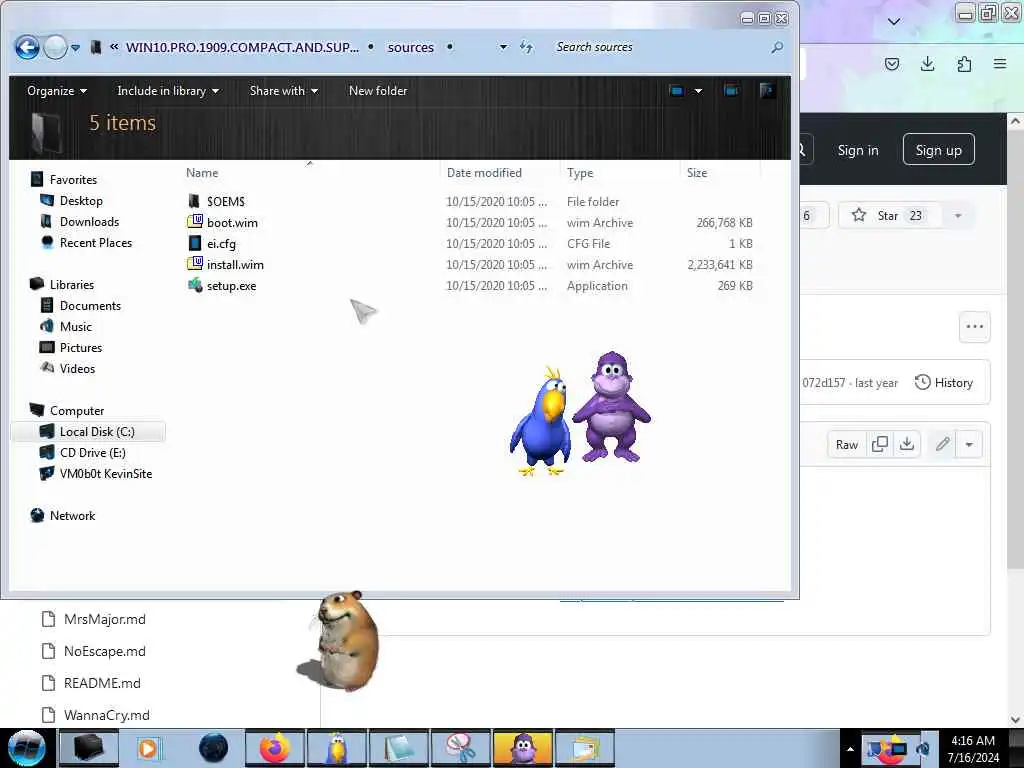1024x768 pixels.
Task: Open the Include in library menu
Action: coord(168,91)
